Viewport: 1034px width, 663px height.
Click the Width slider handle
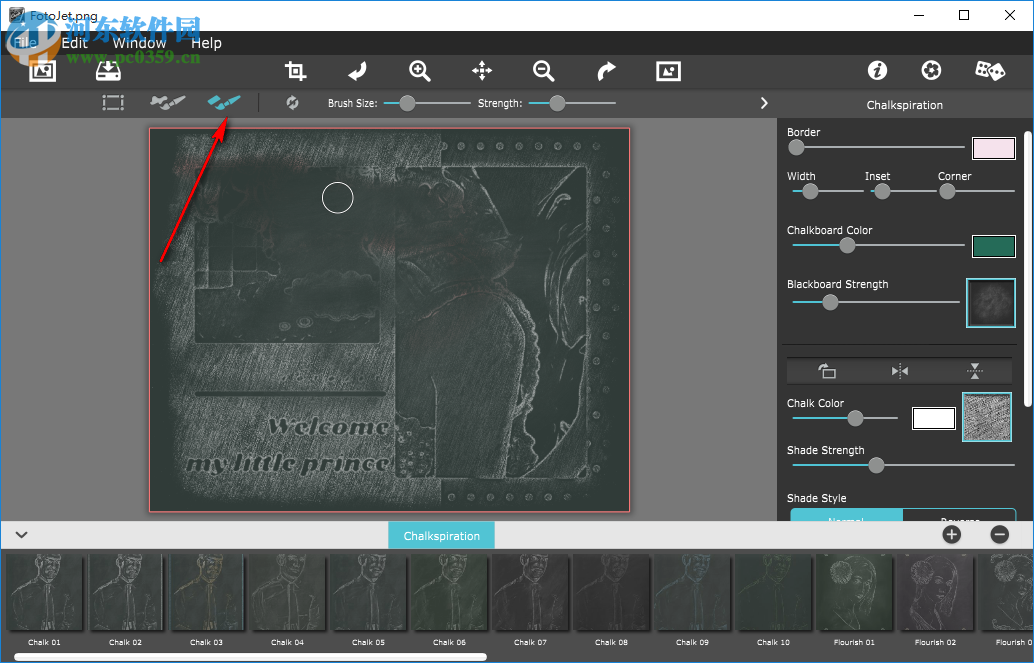(810, 191)
